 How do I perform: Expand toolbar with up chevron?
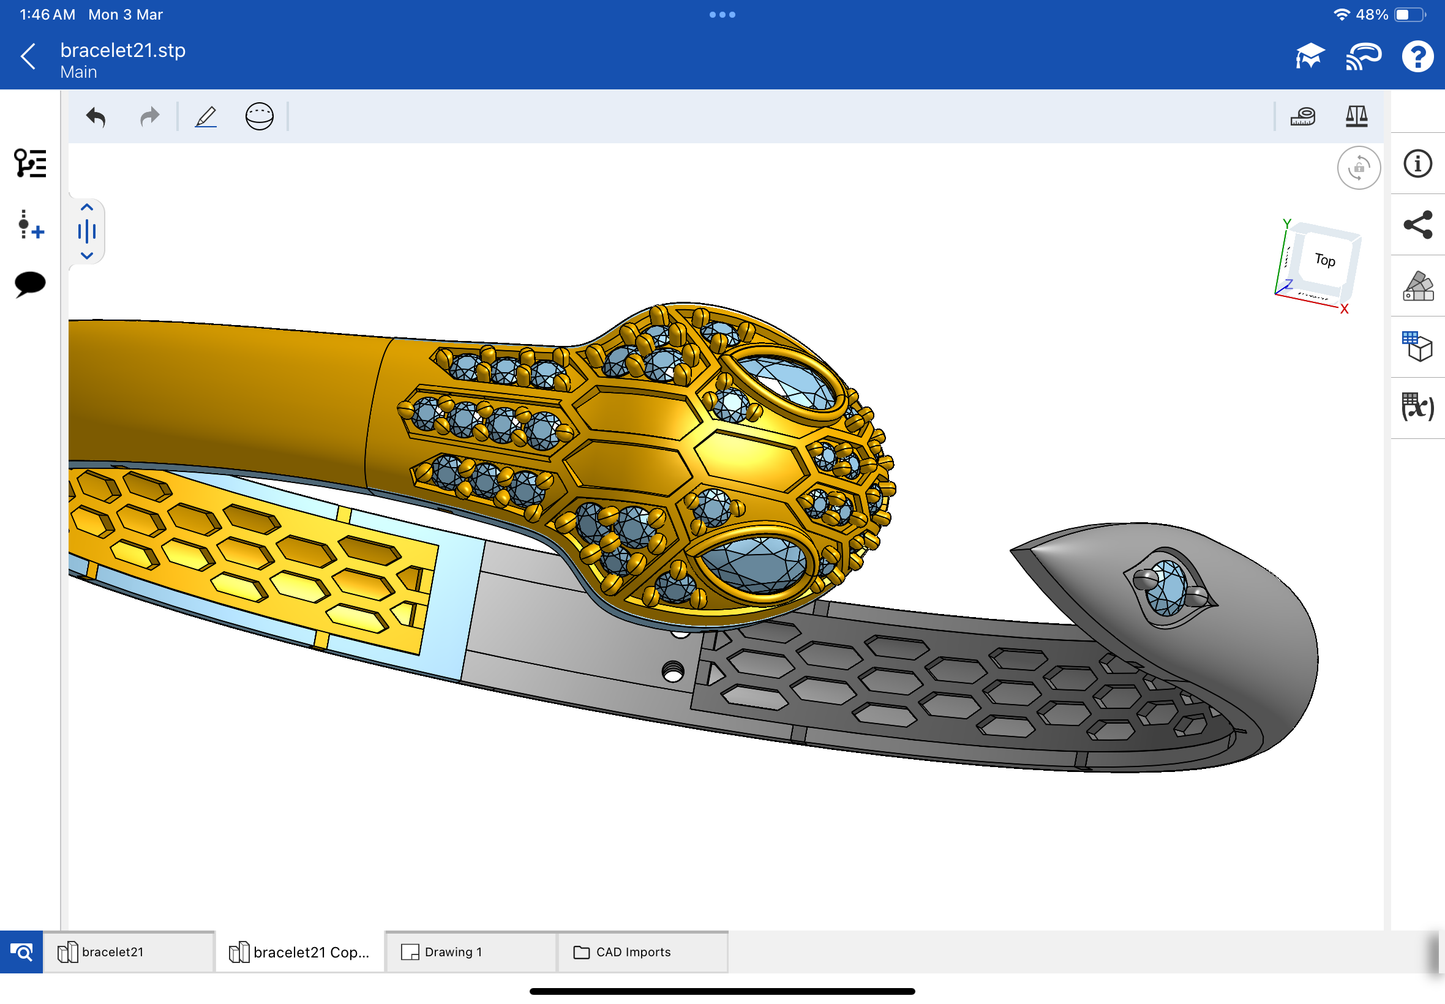coord(87,208)
